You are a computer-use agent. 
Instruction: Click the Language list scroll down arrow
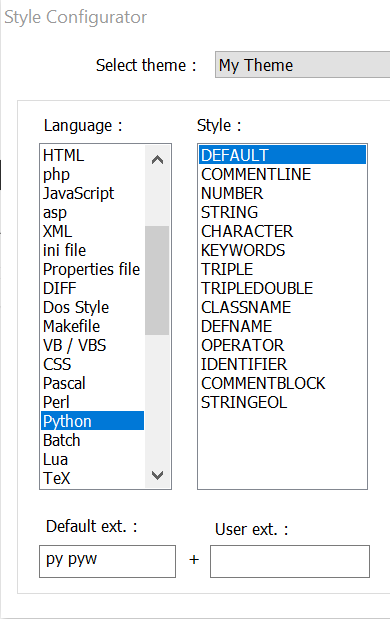tap(157, 475)
